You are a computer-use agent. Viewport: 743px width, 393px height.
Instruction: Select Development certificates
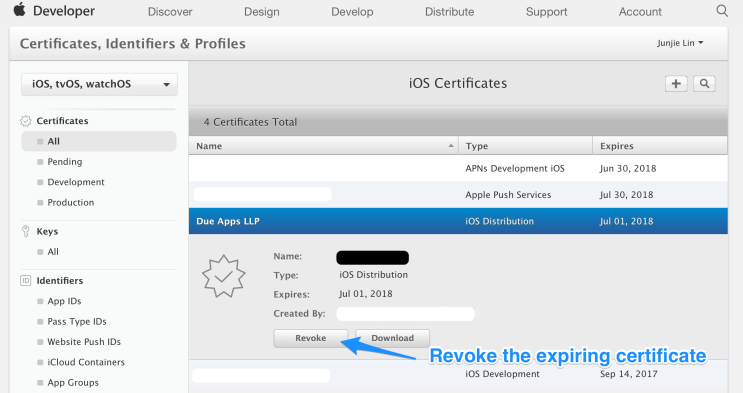(x=76, y=182)
